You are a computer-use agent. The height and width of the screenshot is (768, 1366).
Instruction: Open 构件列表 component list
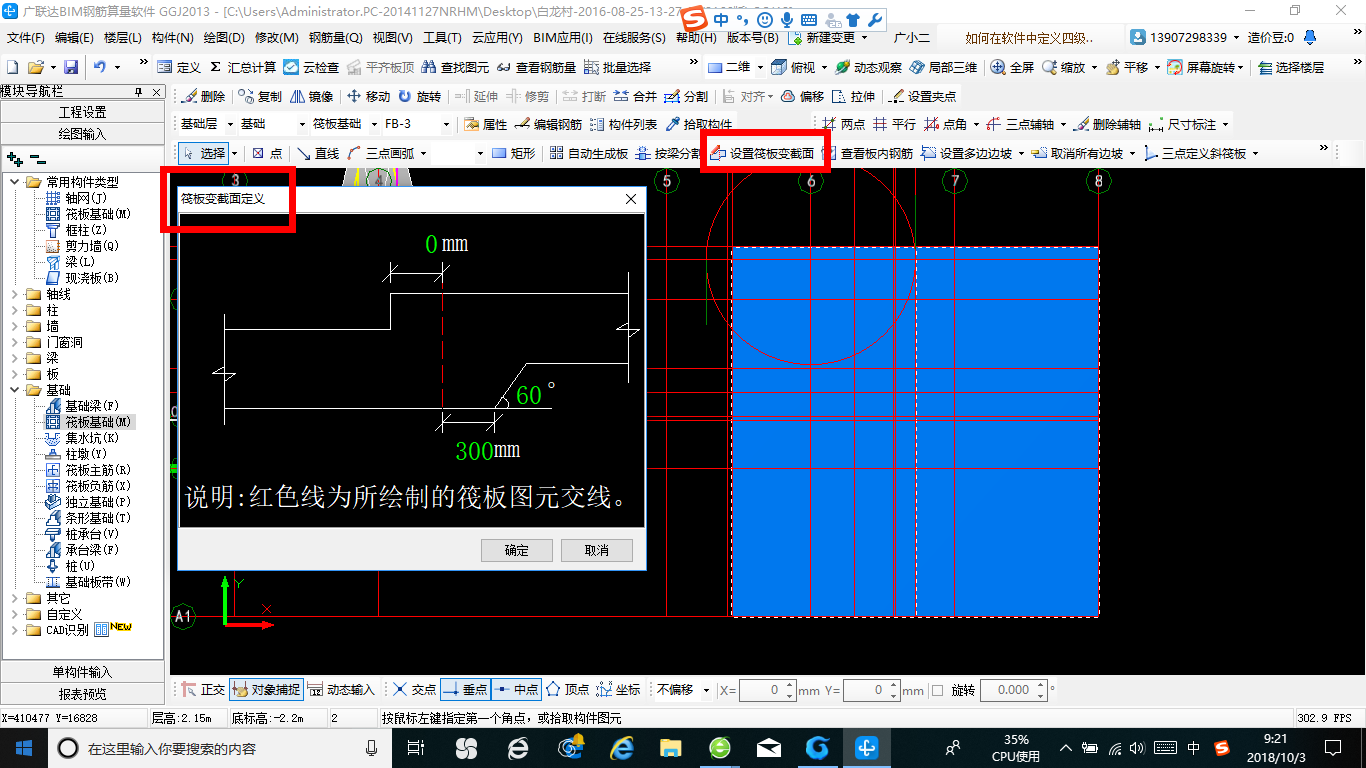624,125
